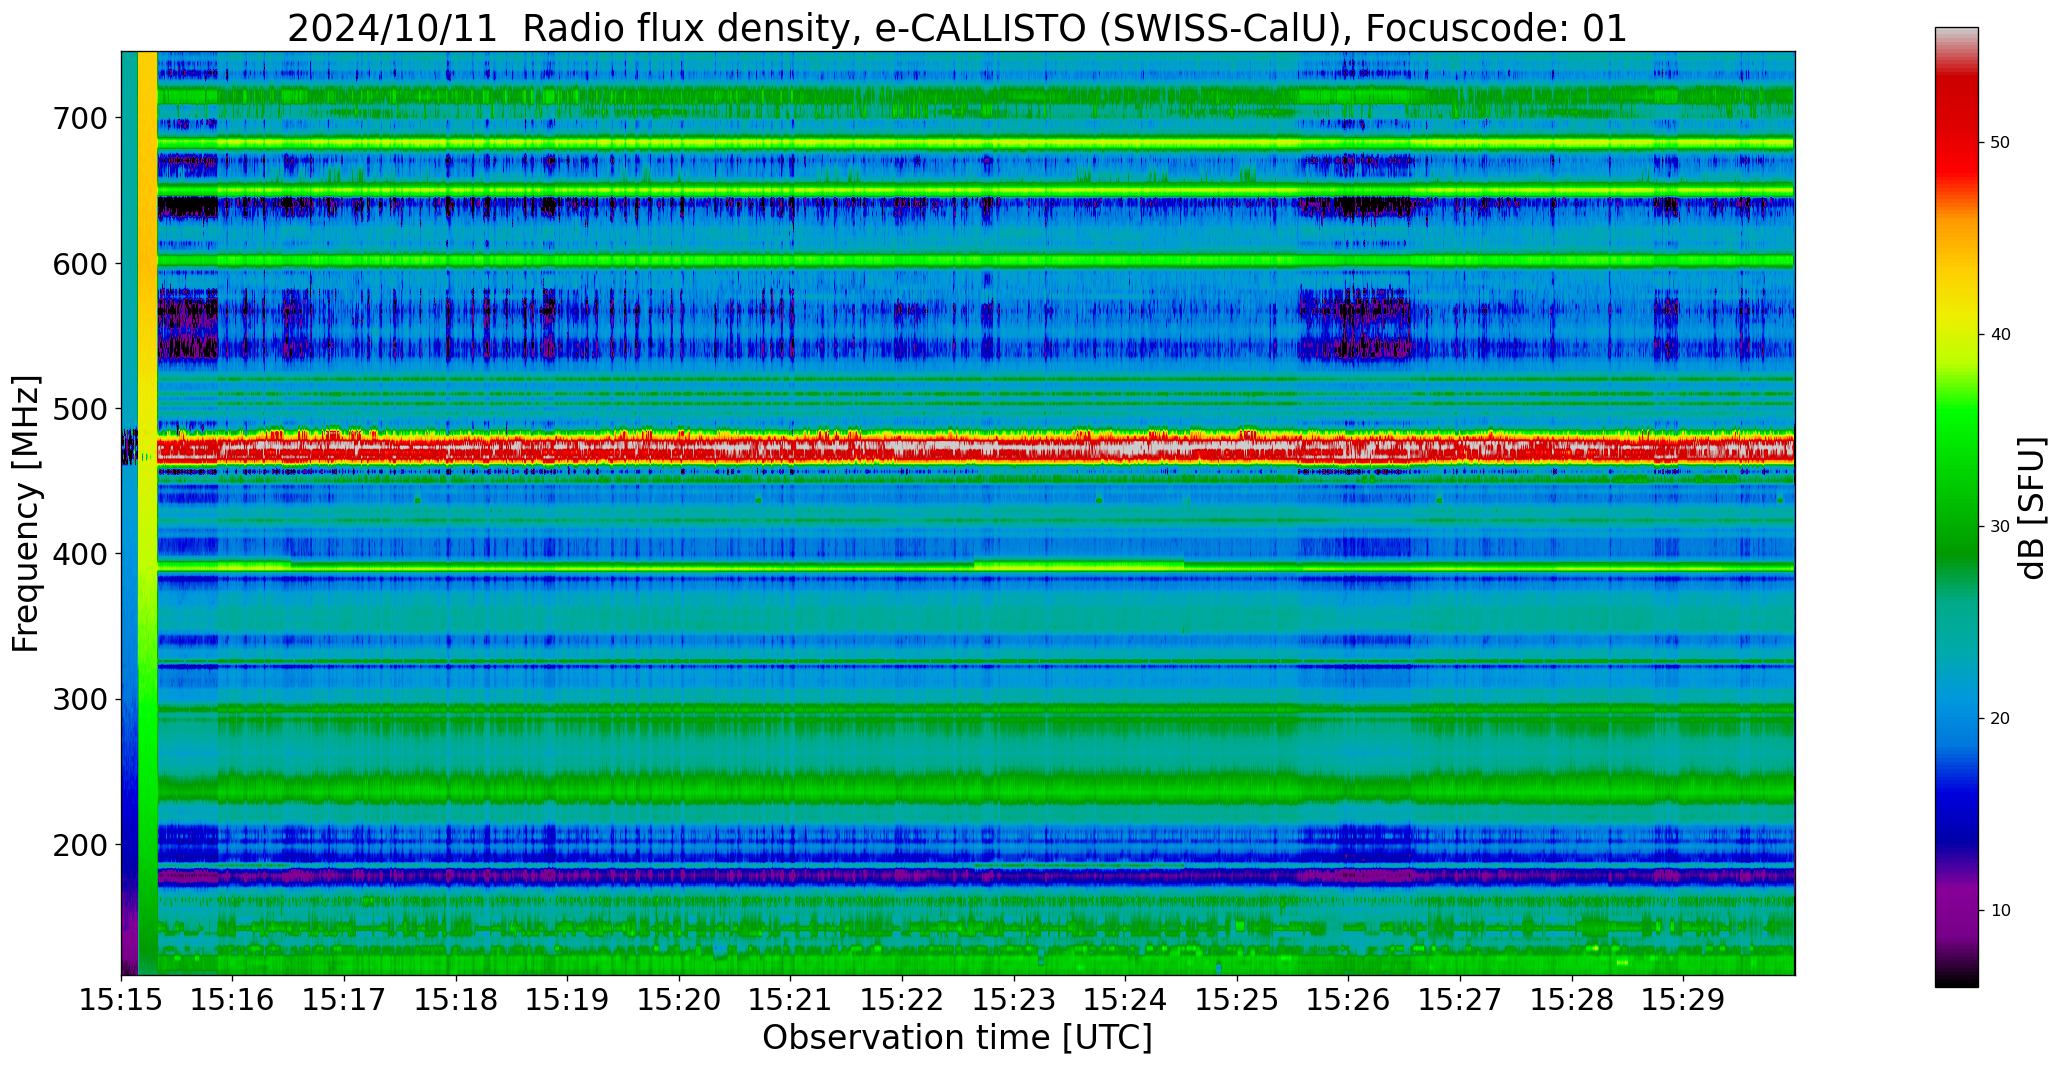This screenshot has width=2062, height=1067.
Task: Click the 15:29 time tick label
Action: (x=1684, y=1000)
